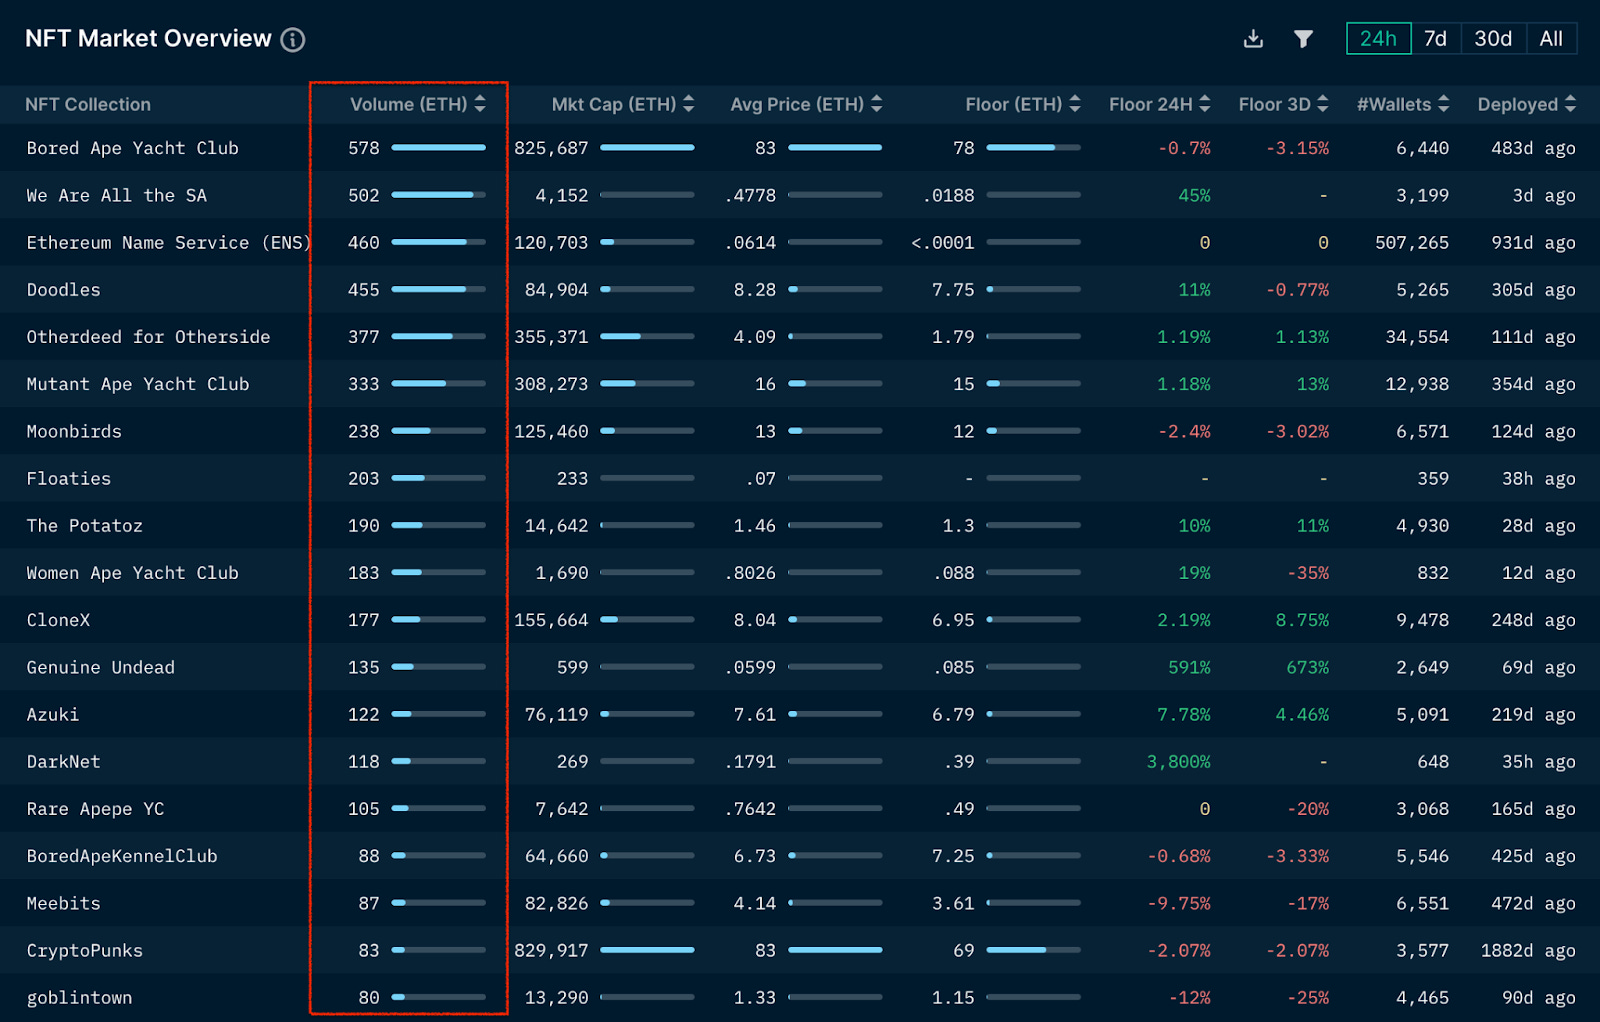Sort by #Wallets arrows
The width and height of the screenshot is (1600, 1022).
[1443, 104]
